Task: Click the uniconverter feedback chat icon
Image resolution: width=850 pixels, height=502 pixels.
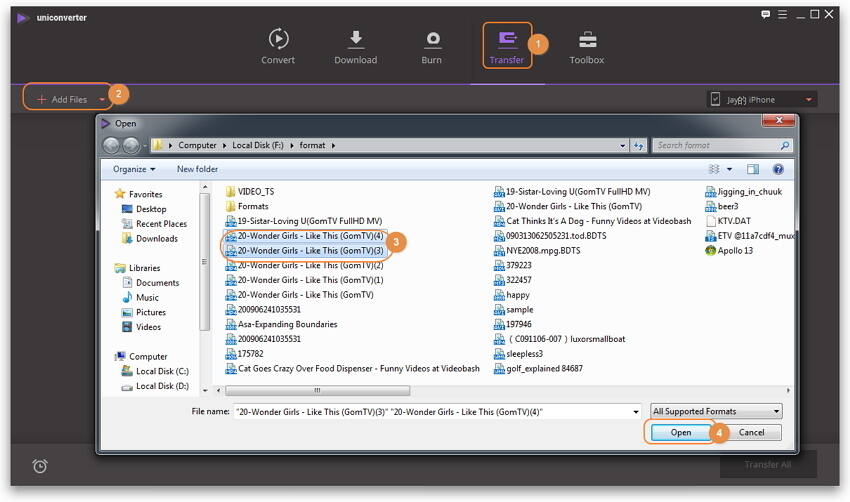Action: 765,15
